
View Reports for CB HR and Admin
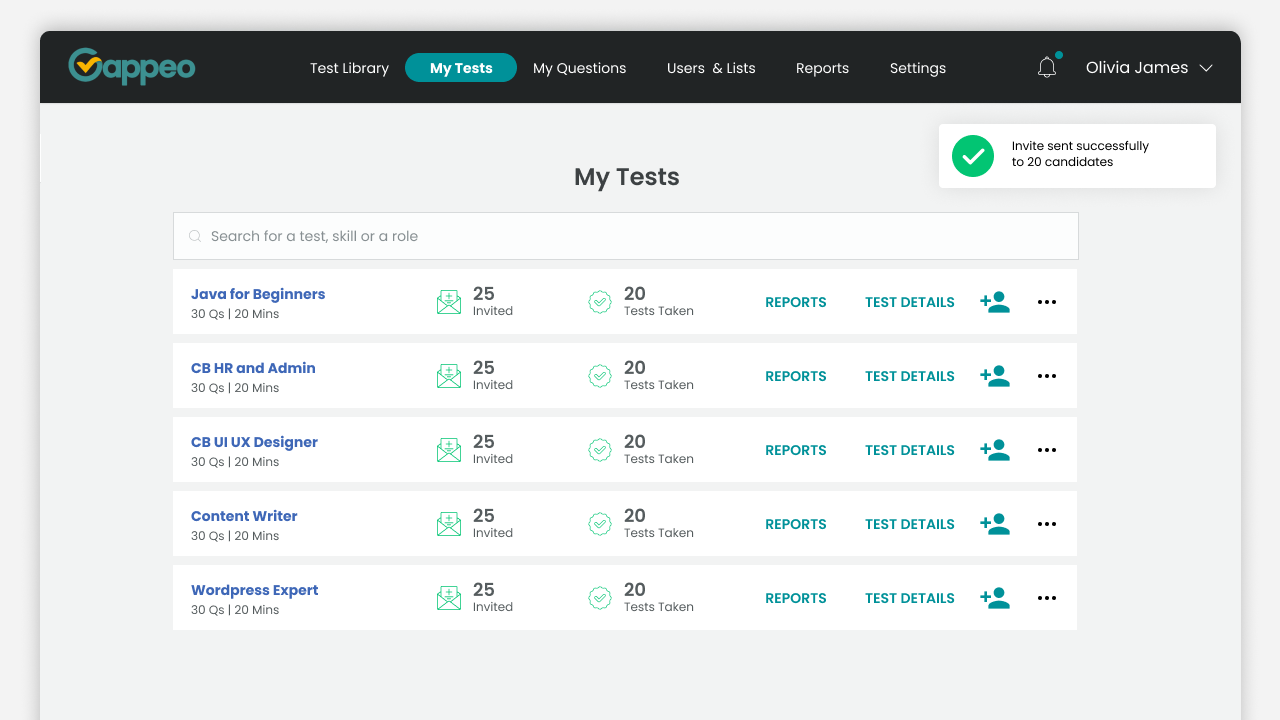(x=795, y=376)
